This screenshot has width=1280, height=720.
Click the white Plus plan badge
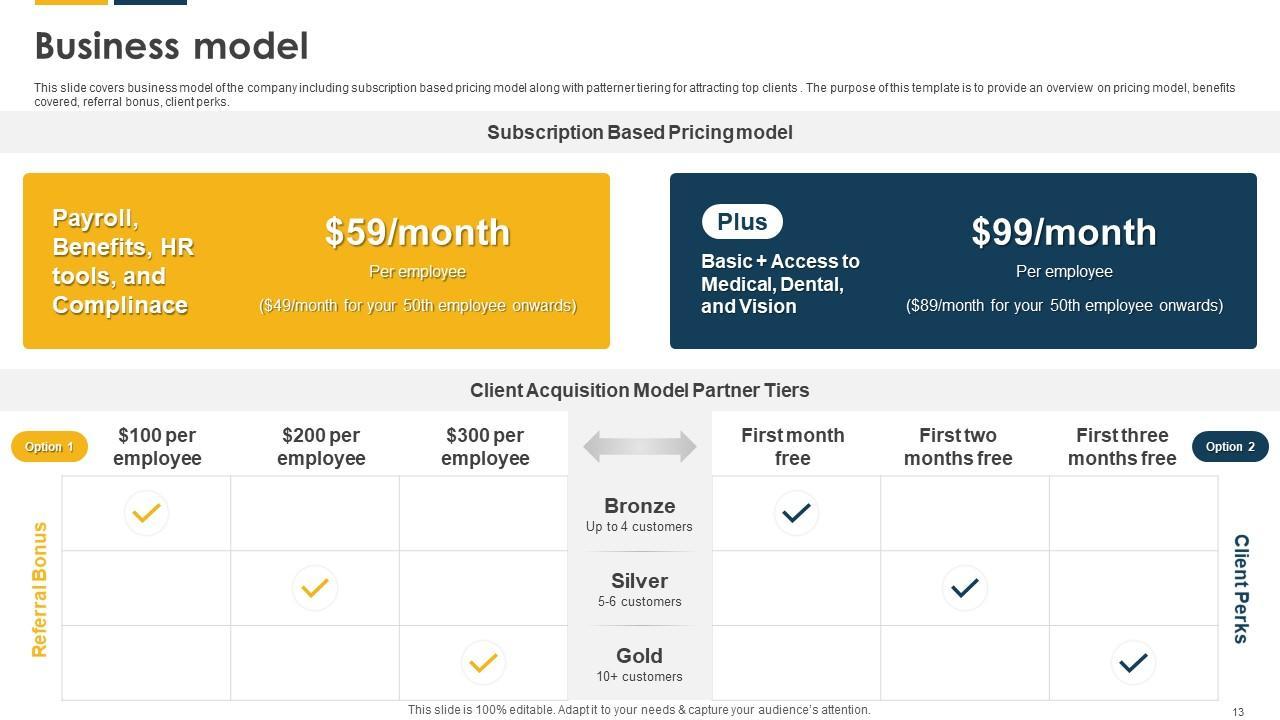point(742,222)
